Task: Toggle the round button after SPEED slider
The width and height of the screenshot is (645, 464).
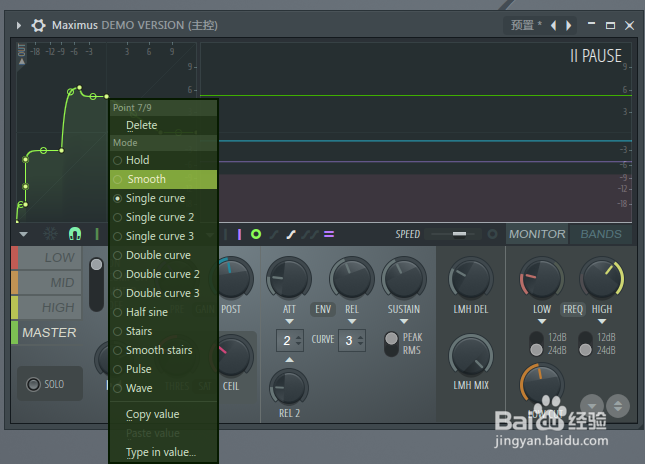Action: pos(492,234)
